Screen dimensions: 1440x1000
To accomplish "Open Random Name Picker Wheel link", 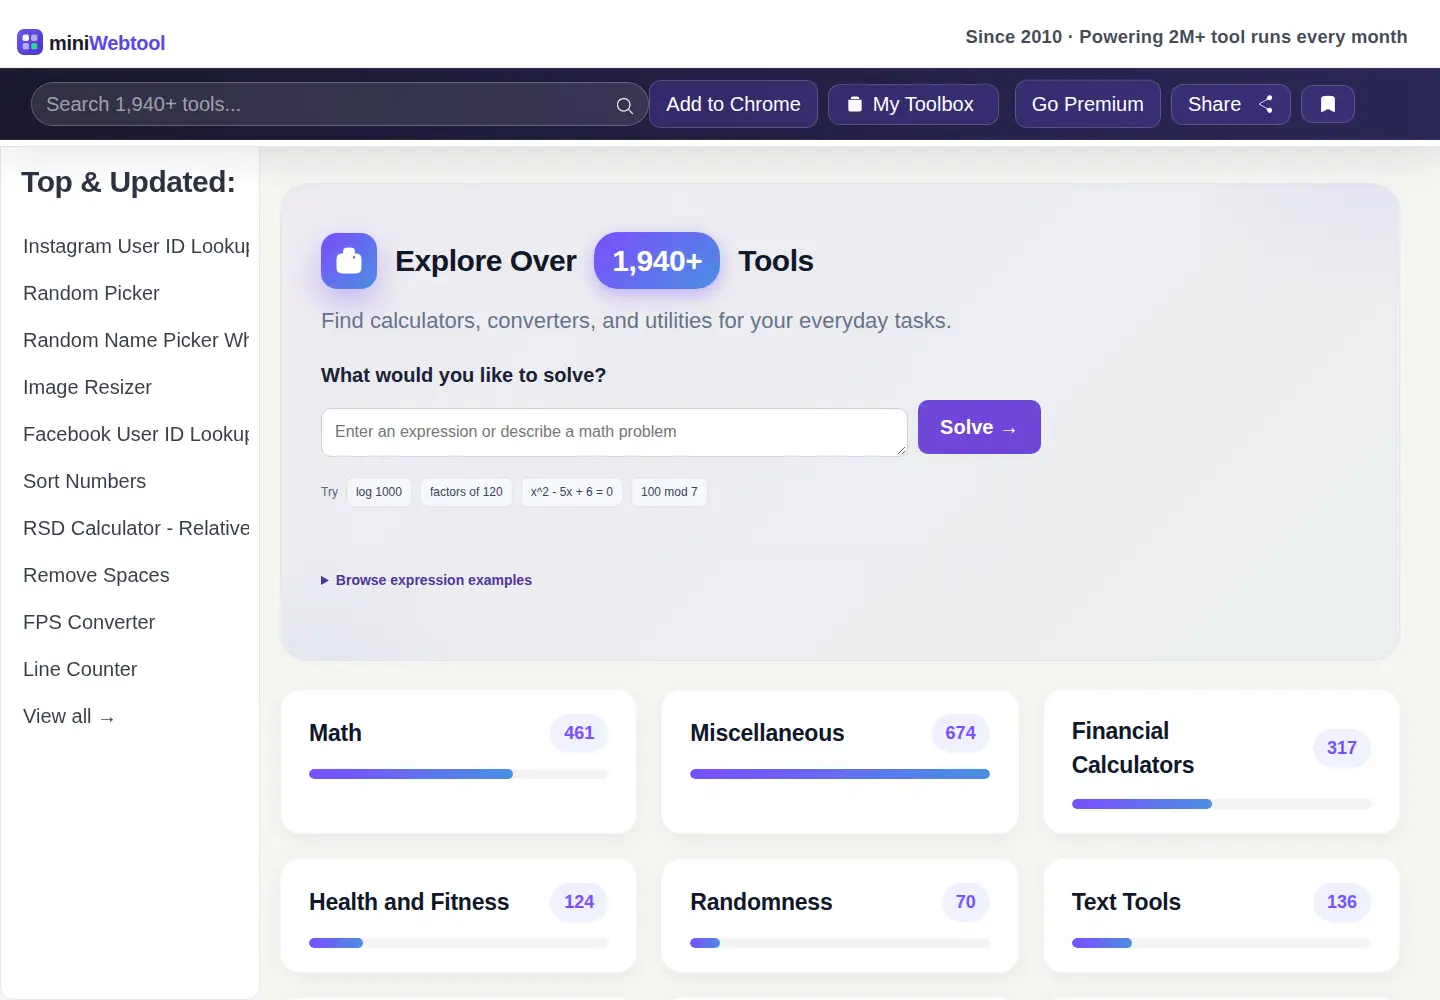I will click(x=136, y=340).
